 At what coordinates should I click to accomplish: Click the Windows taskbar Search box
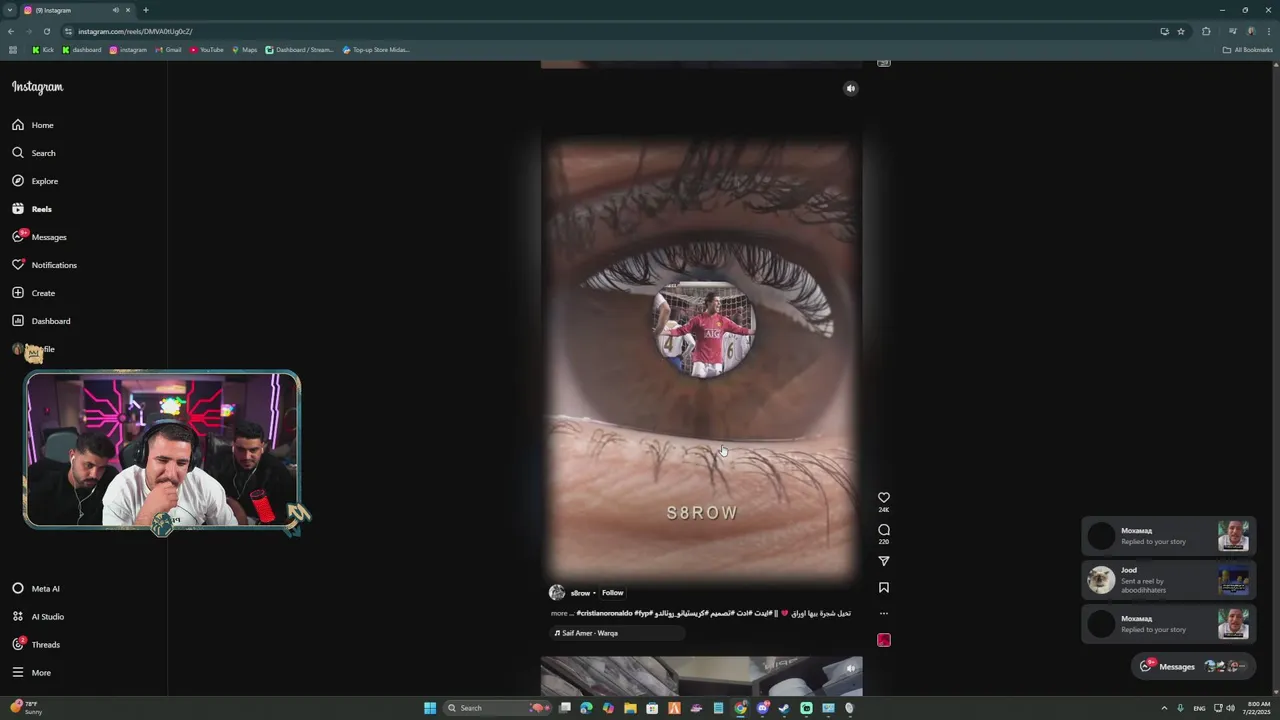[496, 708]
